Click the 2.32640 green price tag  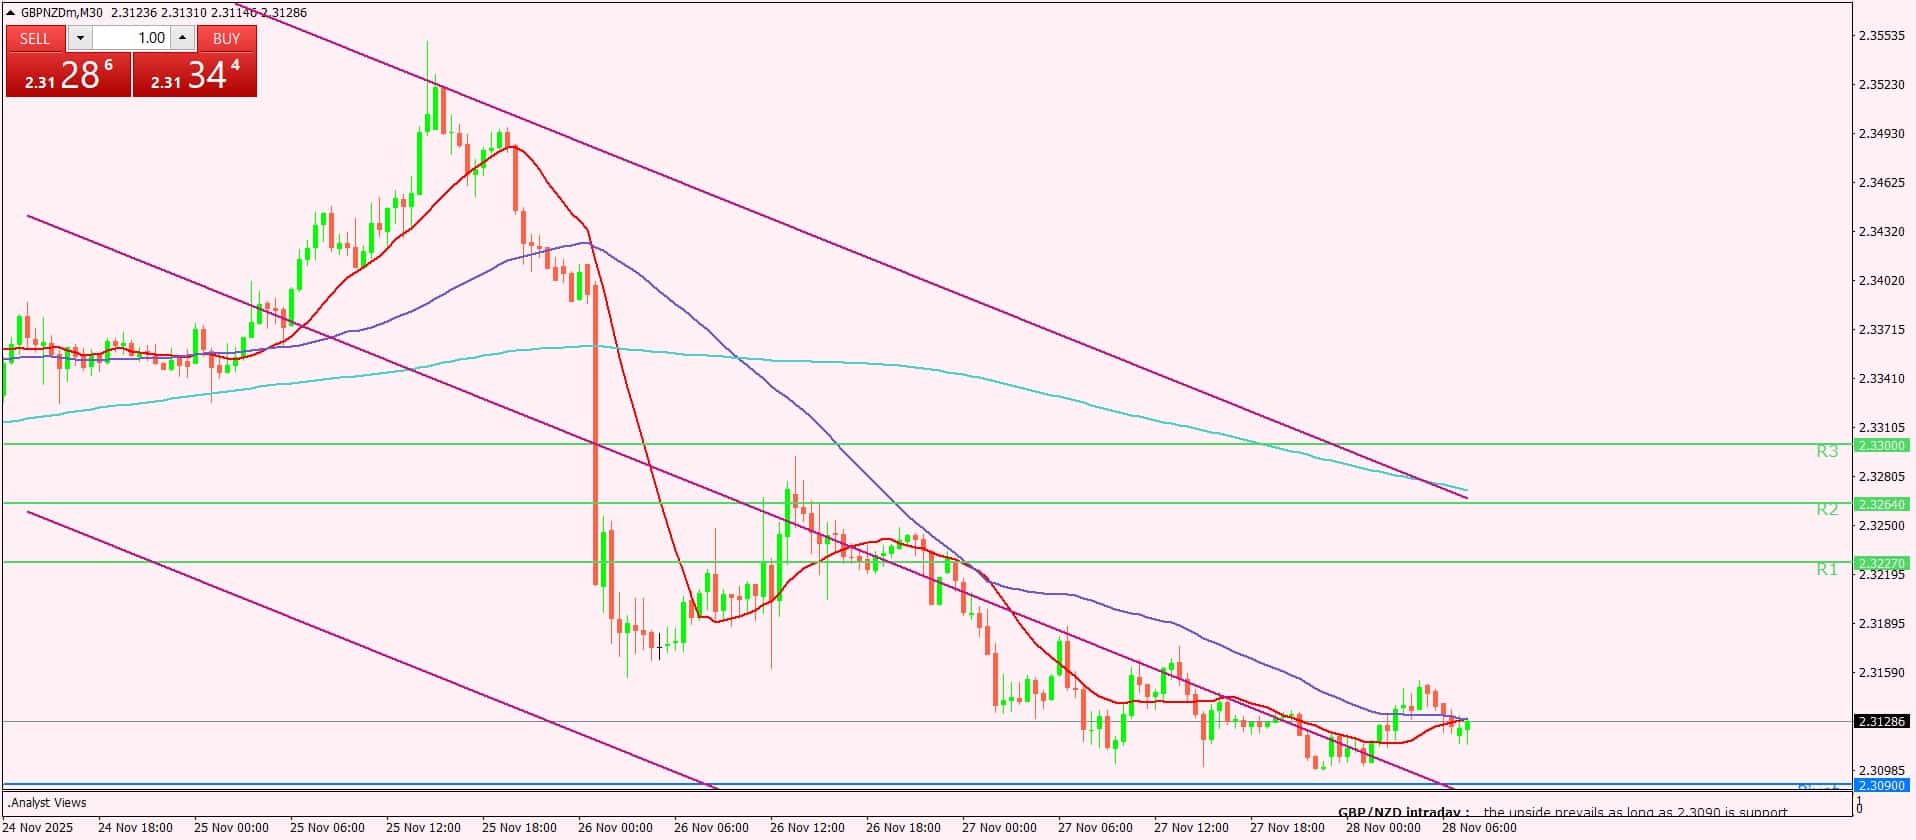click(1881, 504)
